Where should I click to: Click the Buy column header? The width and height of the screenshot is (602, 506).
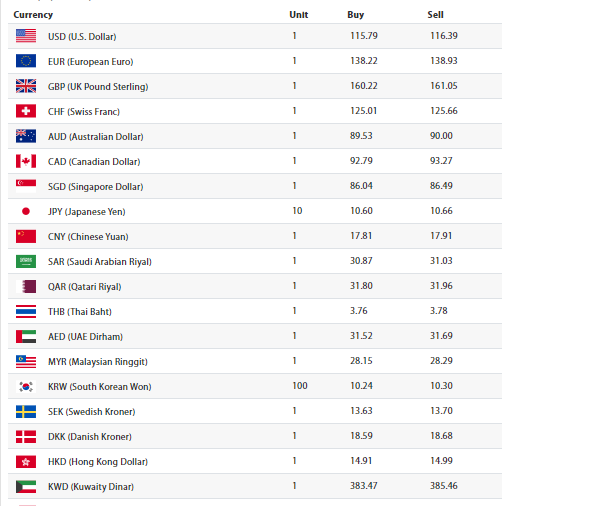[x=356, y=15]
